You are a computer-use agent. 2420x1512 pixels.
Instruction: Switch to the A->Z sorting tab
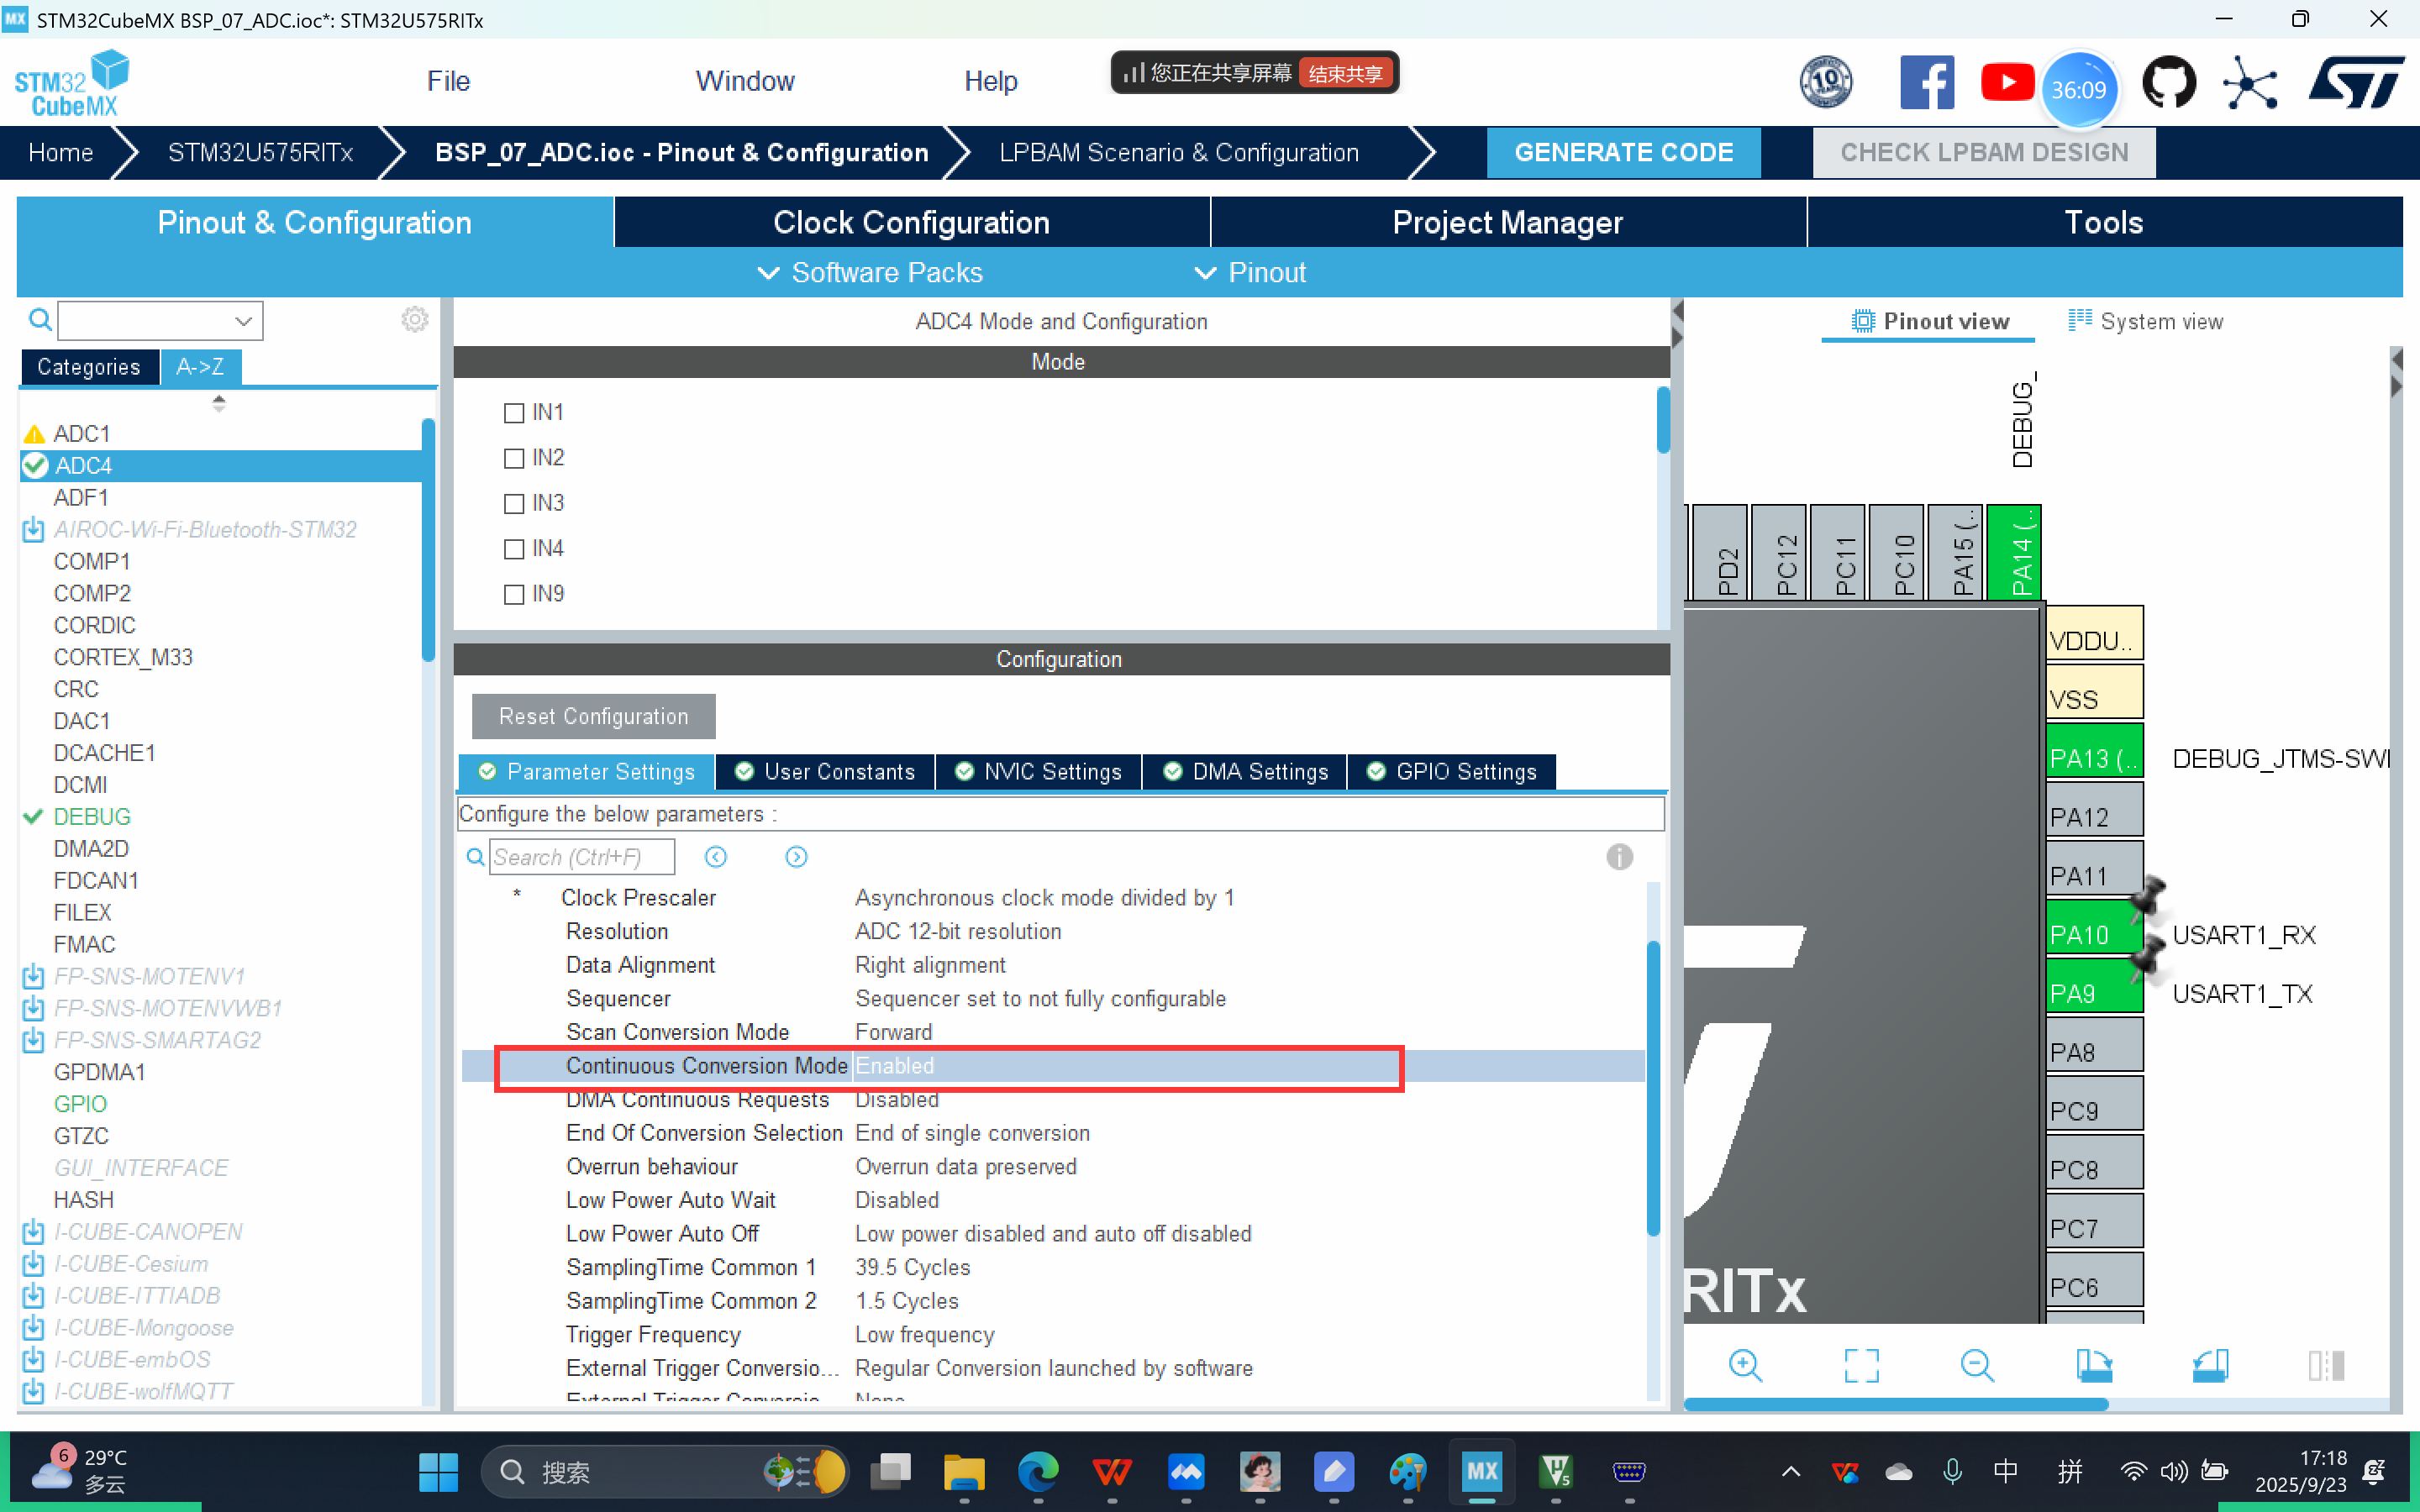point(200,367)
